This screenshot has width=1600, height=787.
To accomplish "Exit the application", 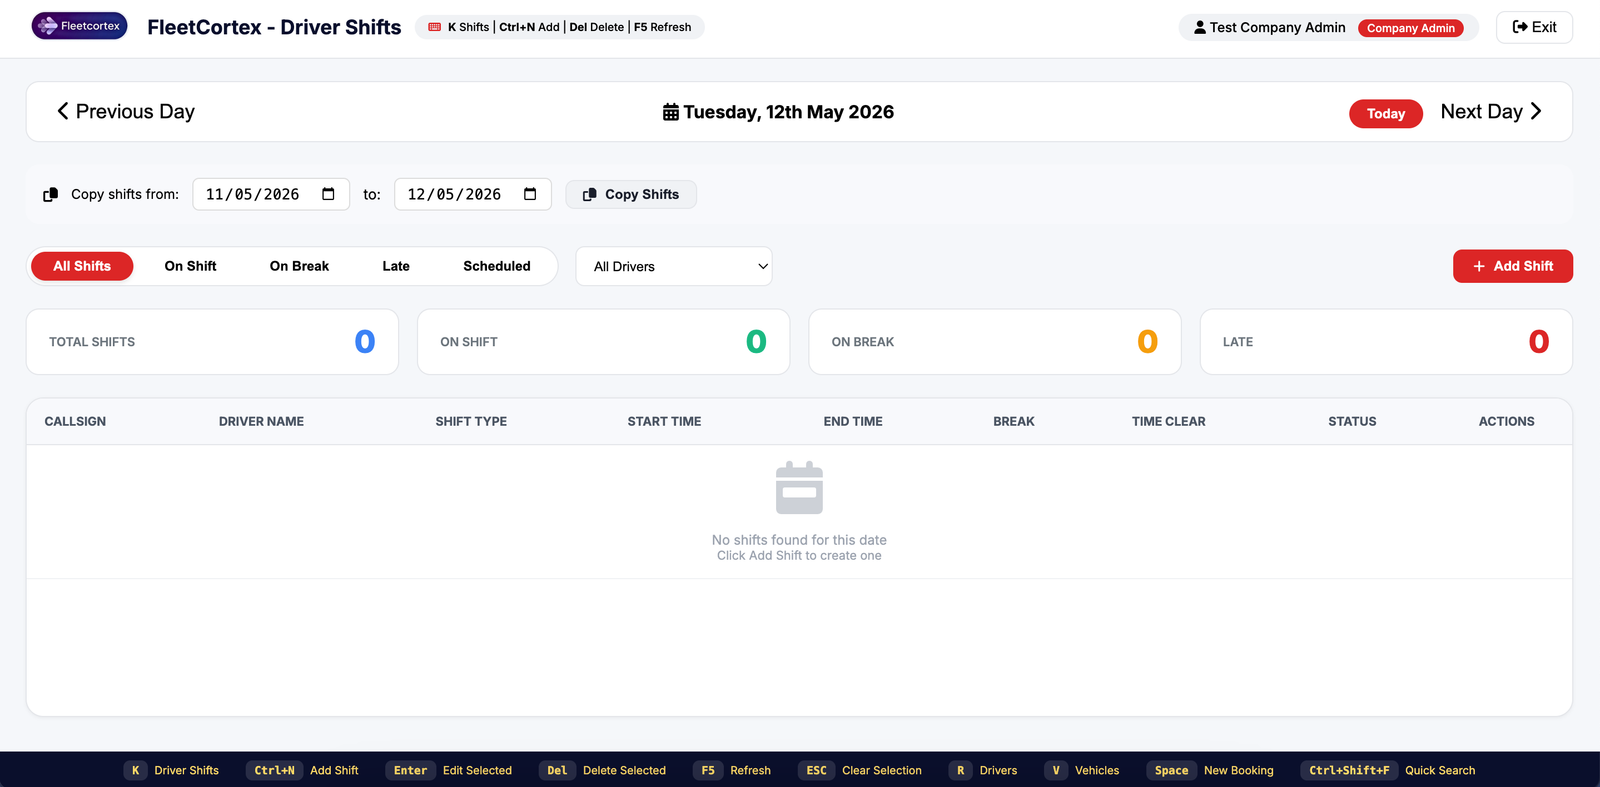I will [1534, 27].
